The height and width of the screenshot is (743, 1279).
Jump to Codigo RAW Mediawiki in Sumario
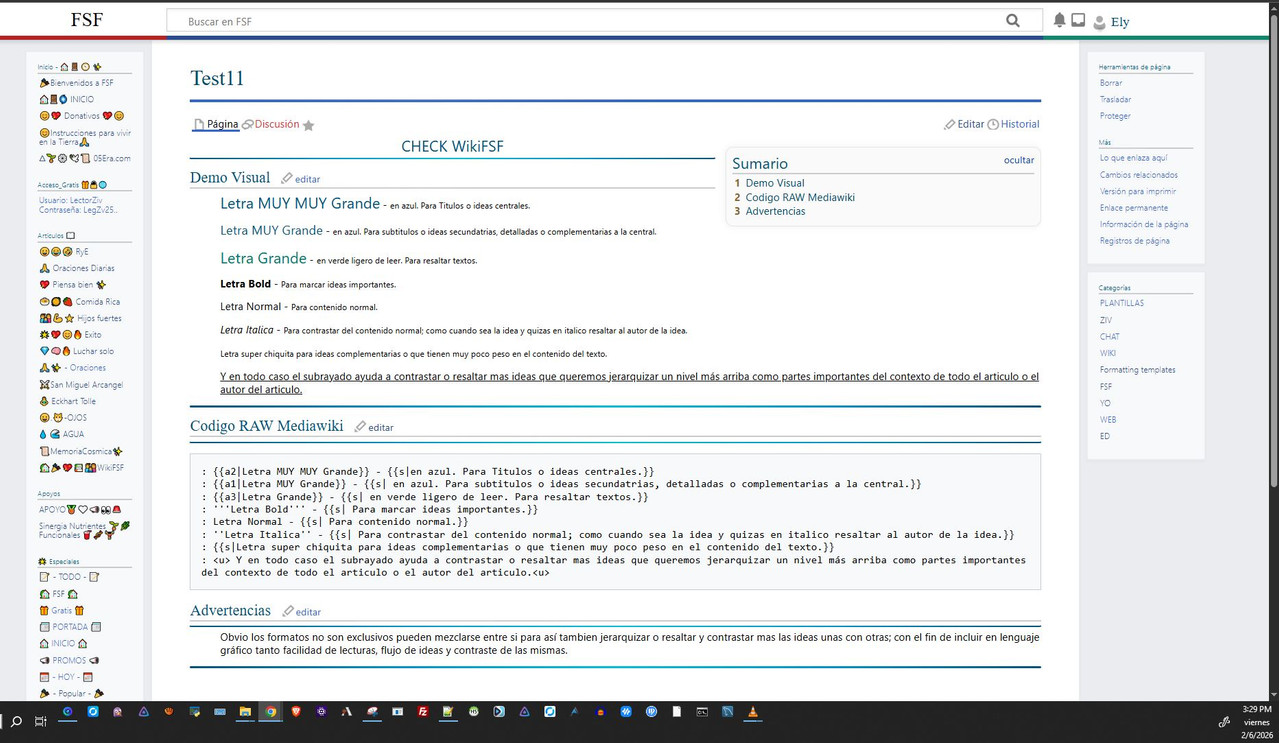click(800, 197)
